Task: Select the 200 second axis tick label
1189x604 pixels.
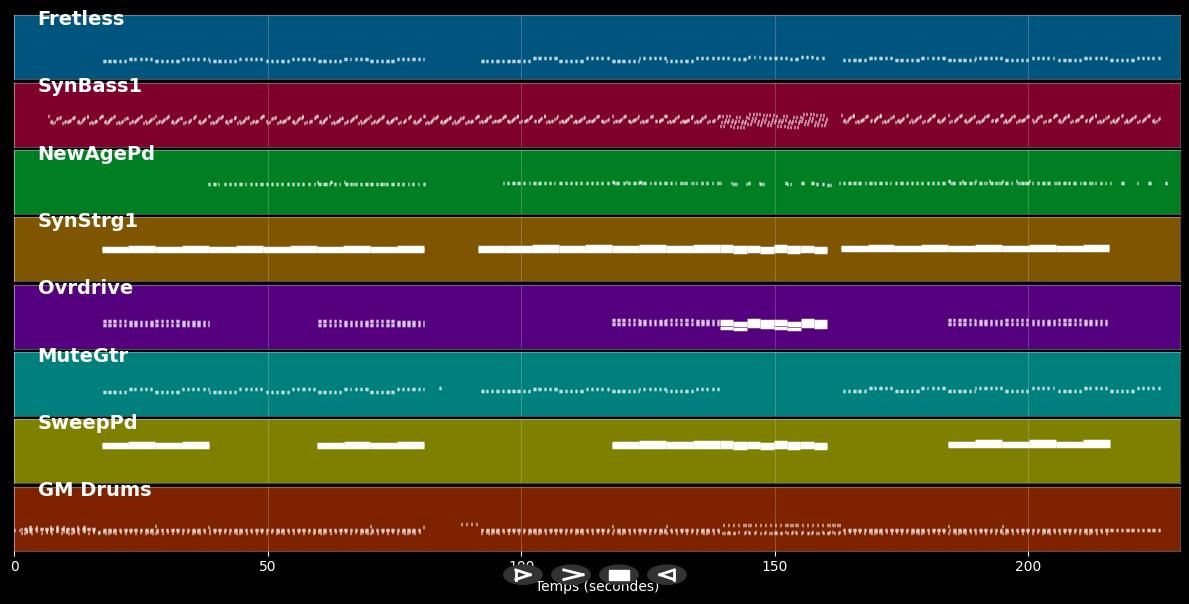Action: pyautogui.click(x=1028, y=567)
